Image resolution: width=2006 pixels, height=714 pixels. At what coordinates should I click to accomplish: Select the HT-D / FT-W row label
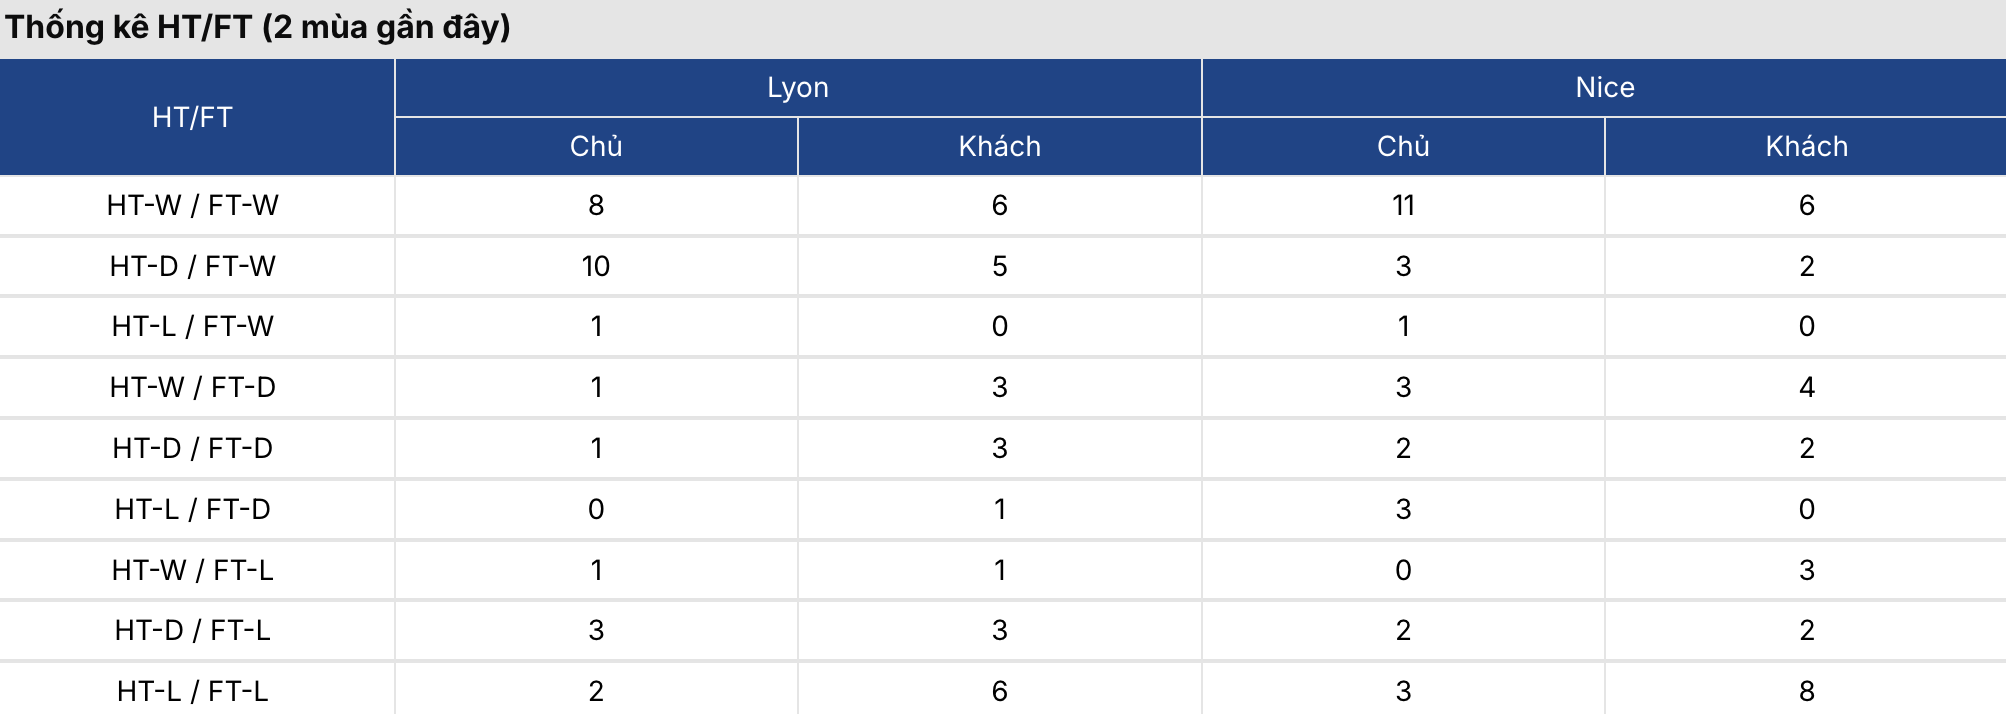(x=192, y=266)
